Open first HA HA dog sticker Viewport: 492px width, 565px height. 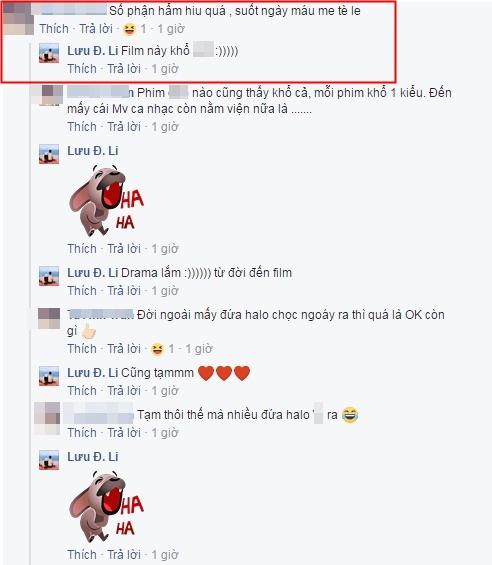coord(106,200)
